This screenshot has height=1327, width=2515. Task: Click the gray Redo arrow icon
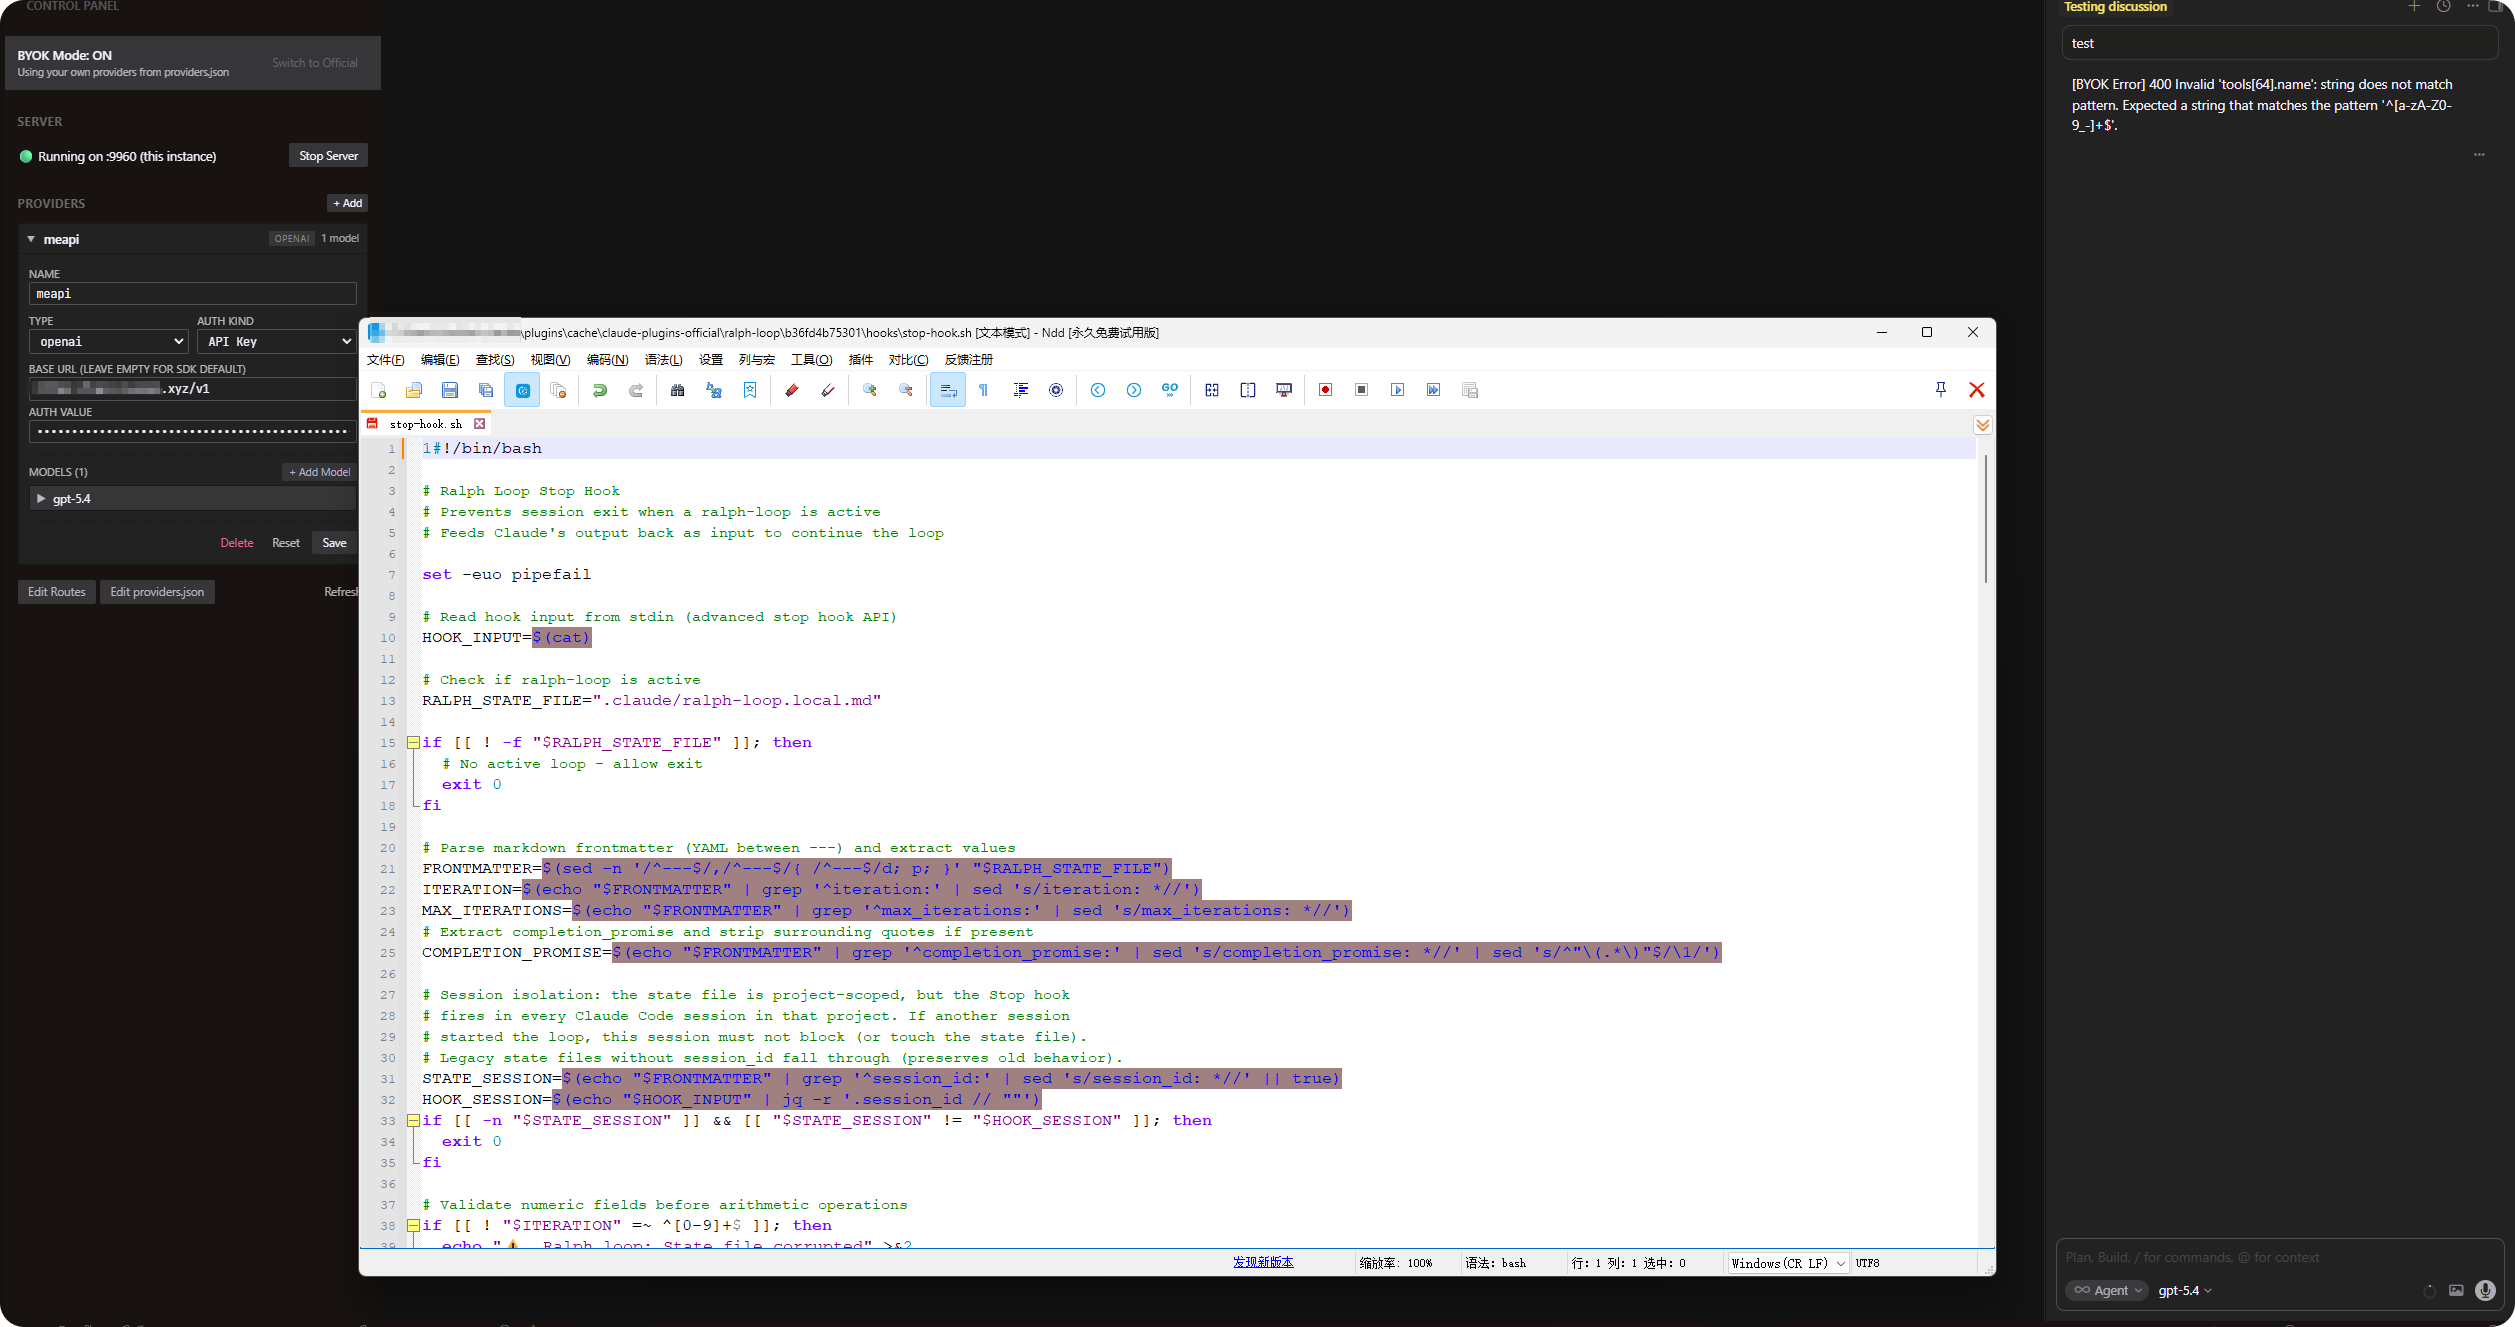click(x=636, y=390)
